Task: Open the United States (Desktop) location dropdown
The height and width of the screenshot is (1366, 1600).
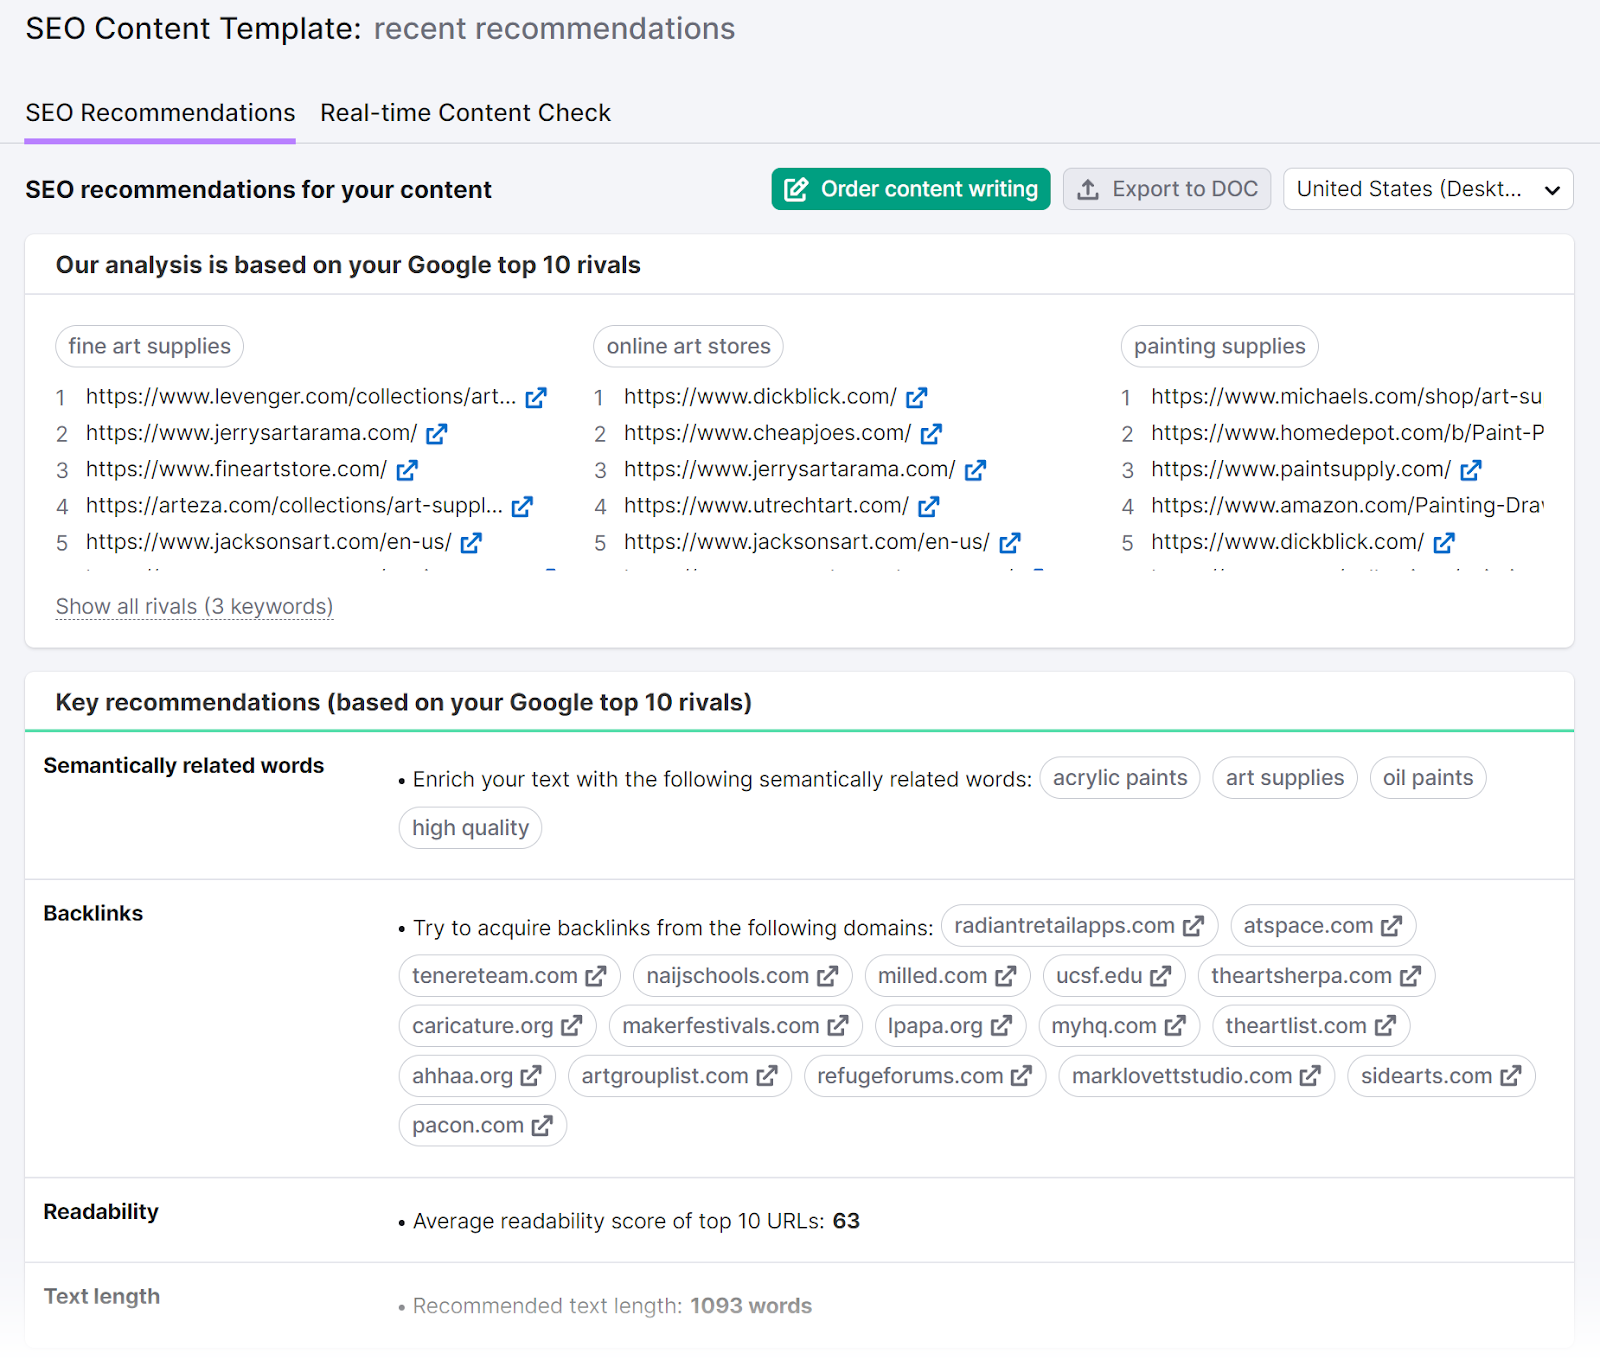Action: (1428, 189)
